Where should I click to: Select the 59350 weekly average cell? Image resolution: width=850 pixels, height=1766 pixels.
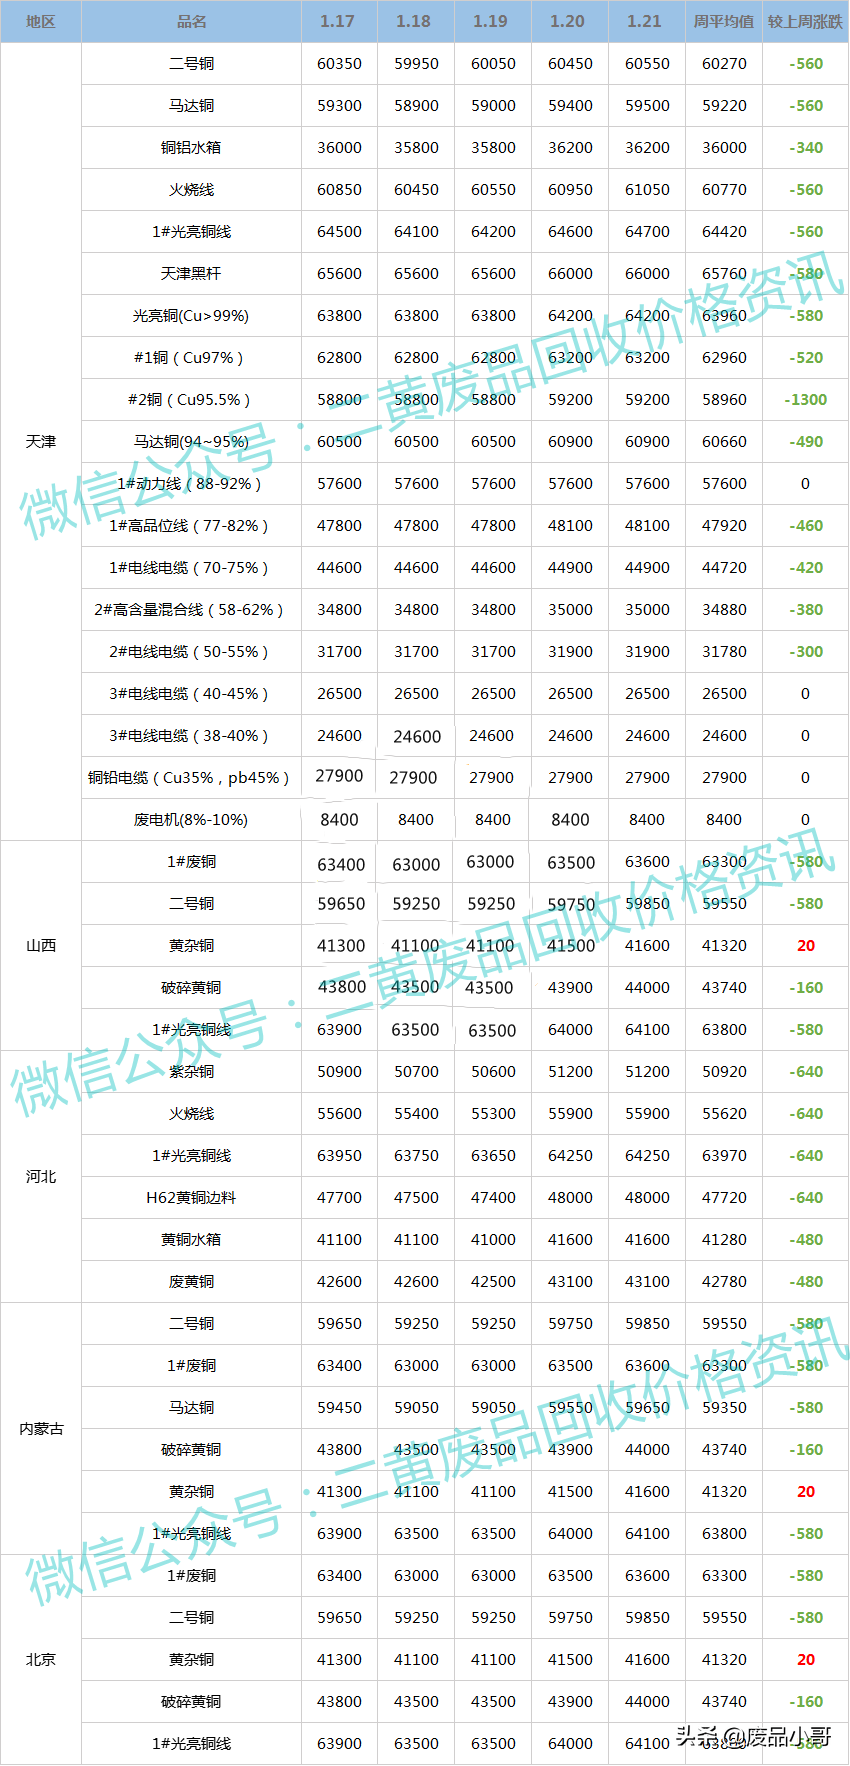coord(724,1407)
